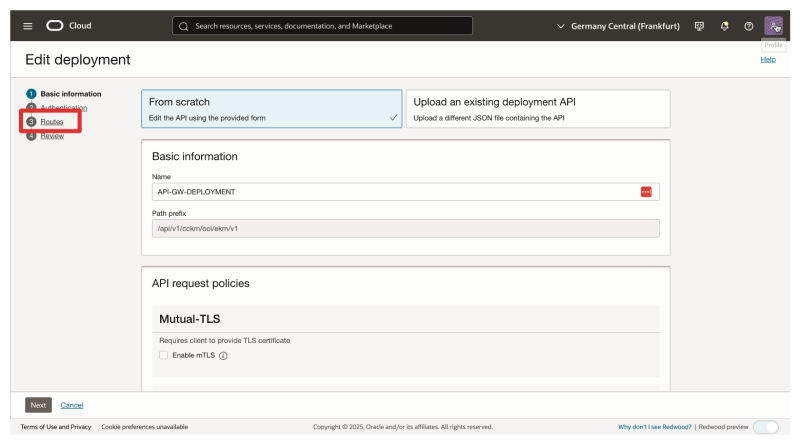Click the Cancel link
This screenshot has height=445, width=800.
72,405
